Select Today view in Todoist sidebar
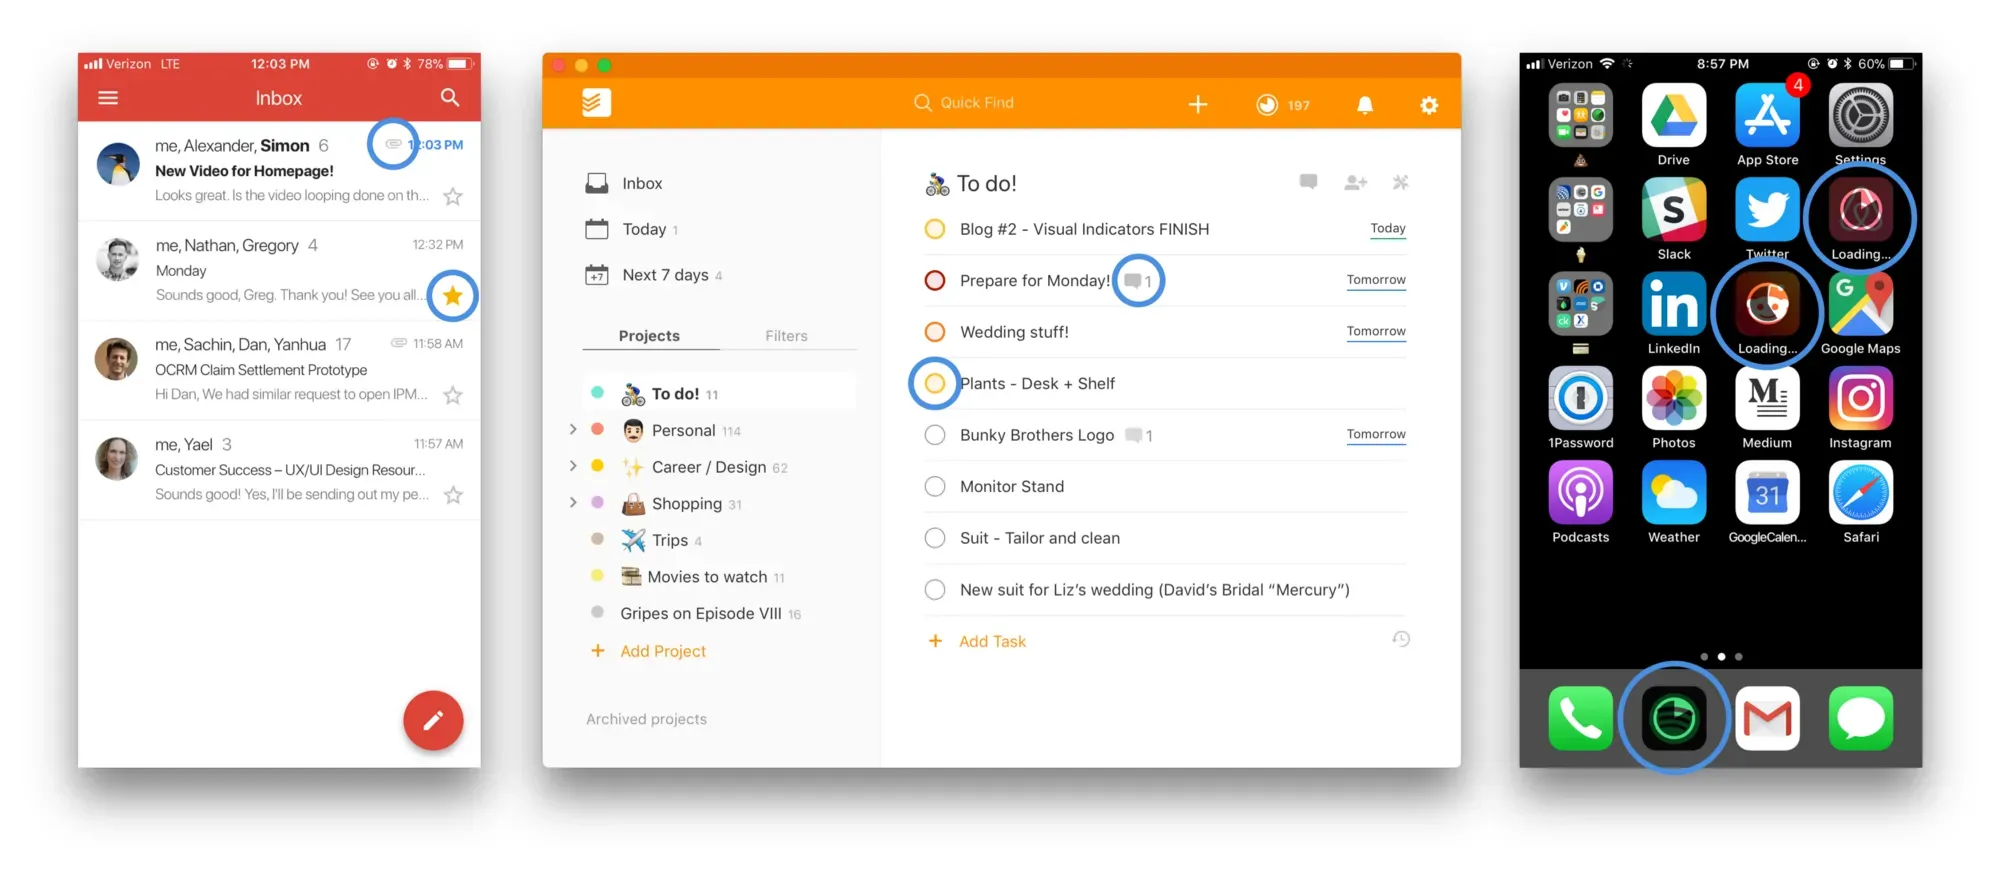Viewport: 2000px width, 875px height. click(631, 229)
